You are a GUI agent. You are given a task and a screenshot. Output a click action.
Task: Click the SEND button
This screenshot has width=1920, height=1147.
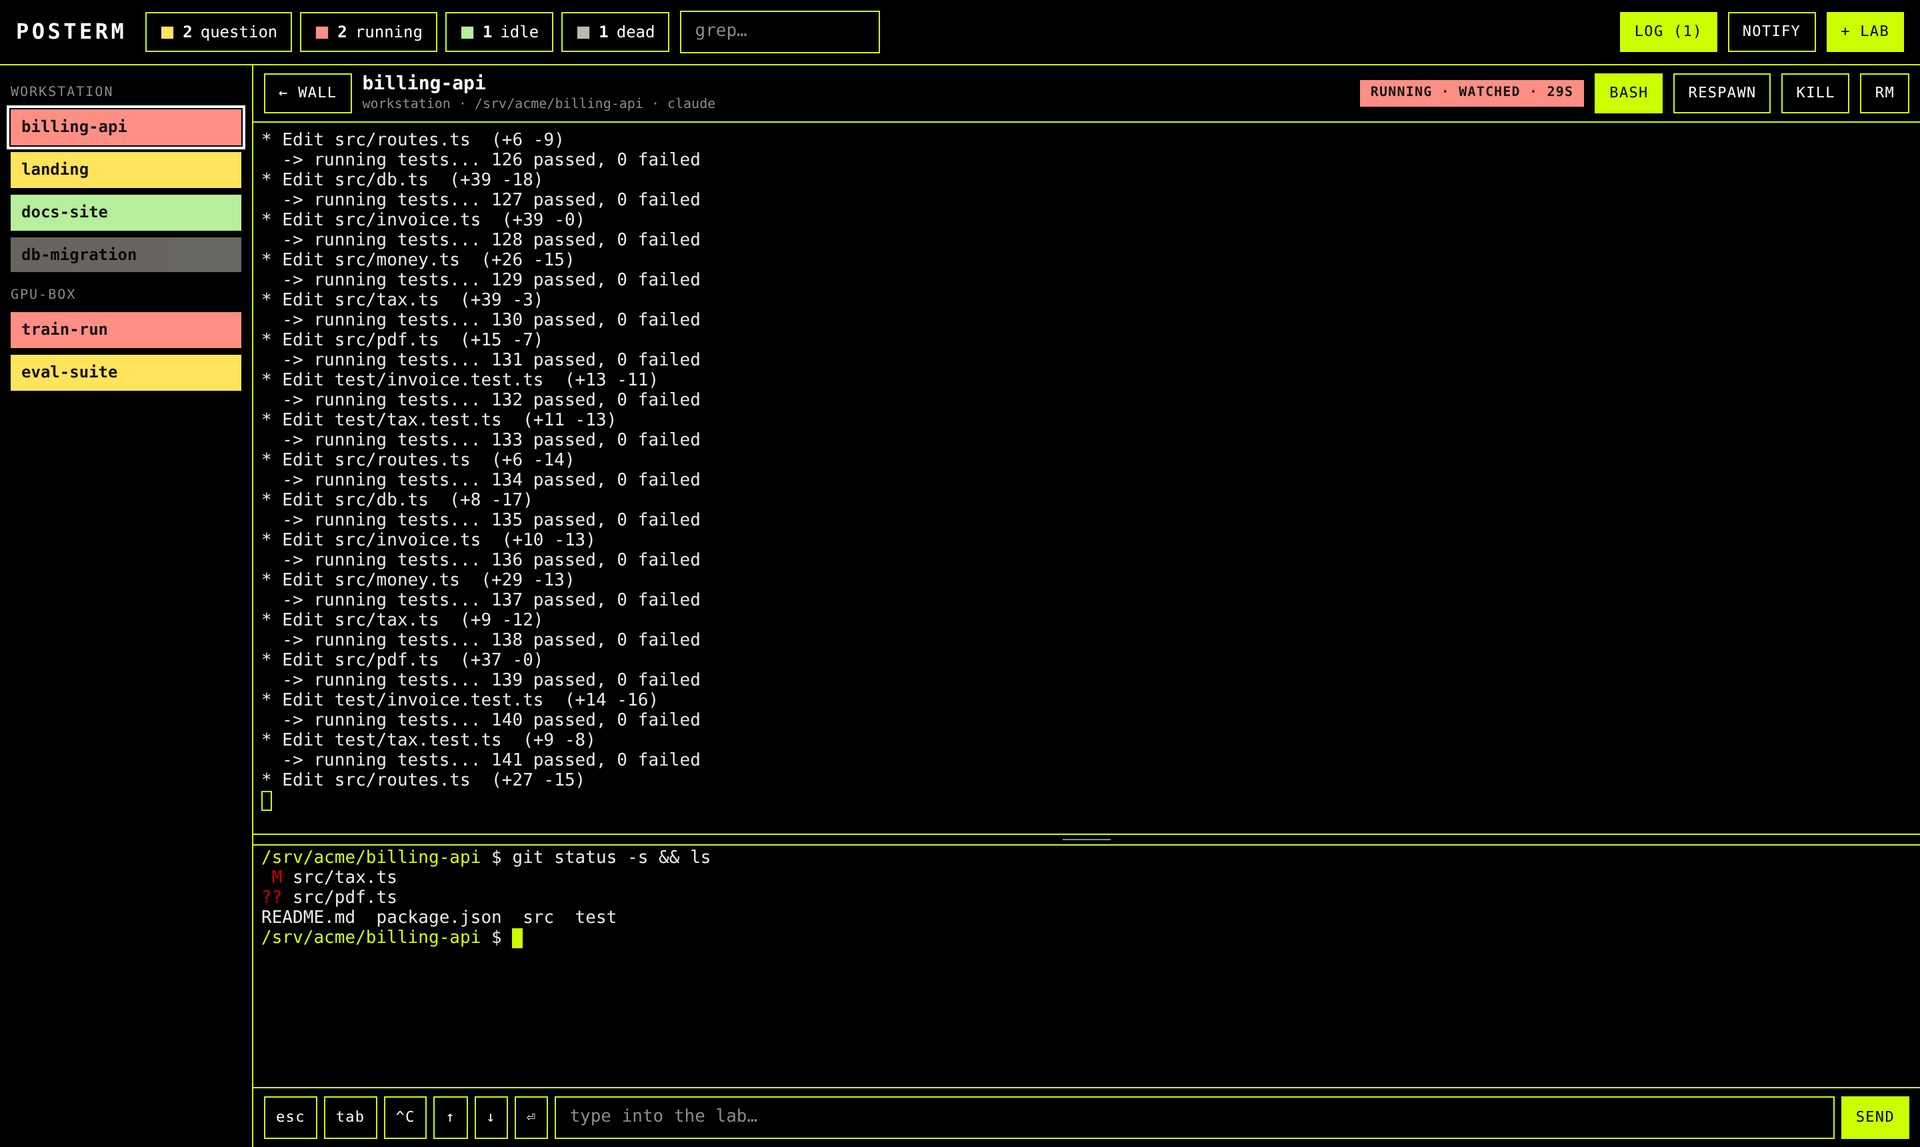tap(1874, 1117)
